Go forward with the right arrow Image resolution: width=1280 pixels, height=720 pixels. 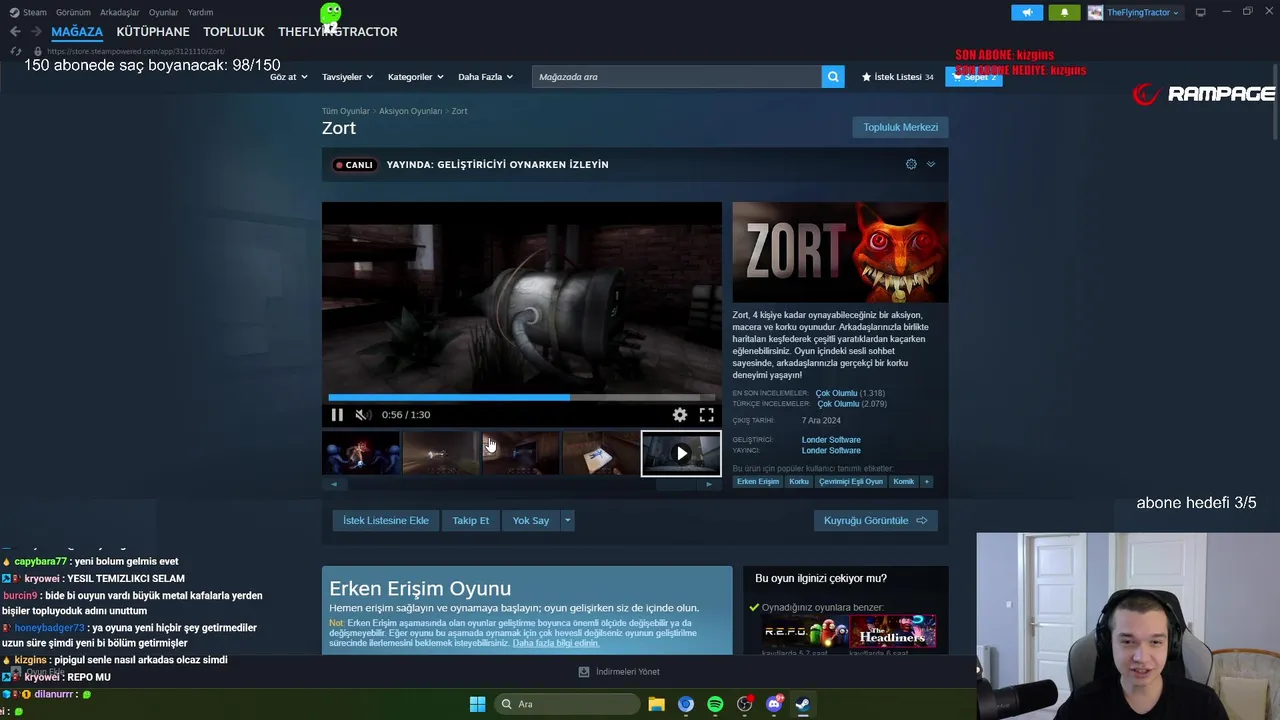(x=36, y=32)
